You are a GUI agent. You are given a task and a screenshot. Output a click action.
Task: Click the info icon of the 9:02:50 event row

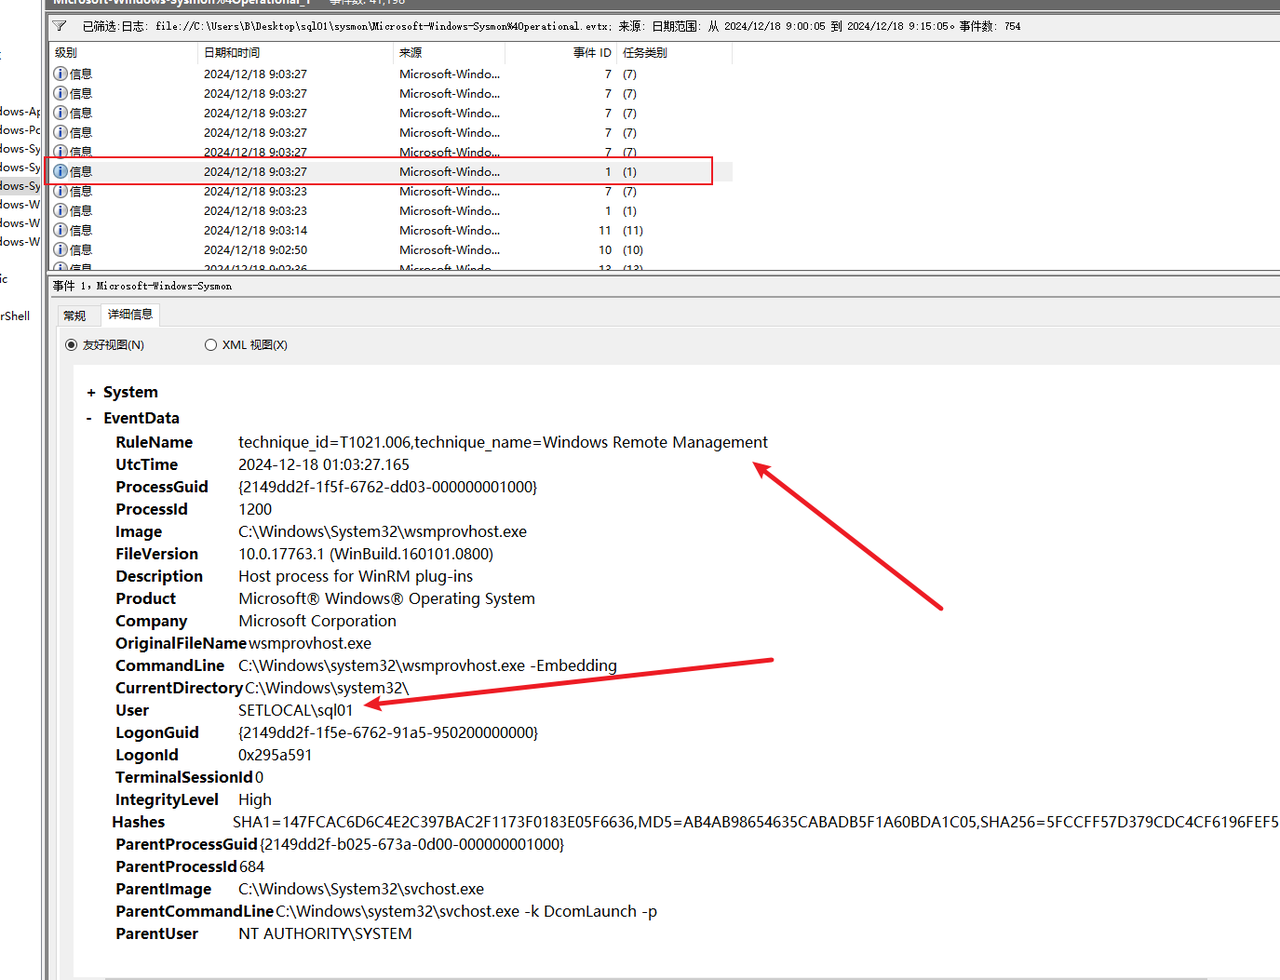[60, 250]
